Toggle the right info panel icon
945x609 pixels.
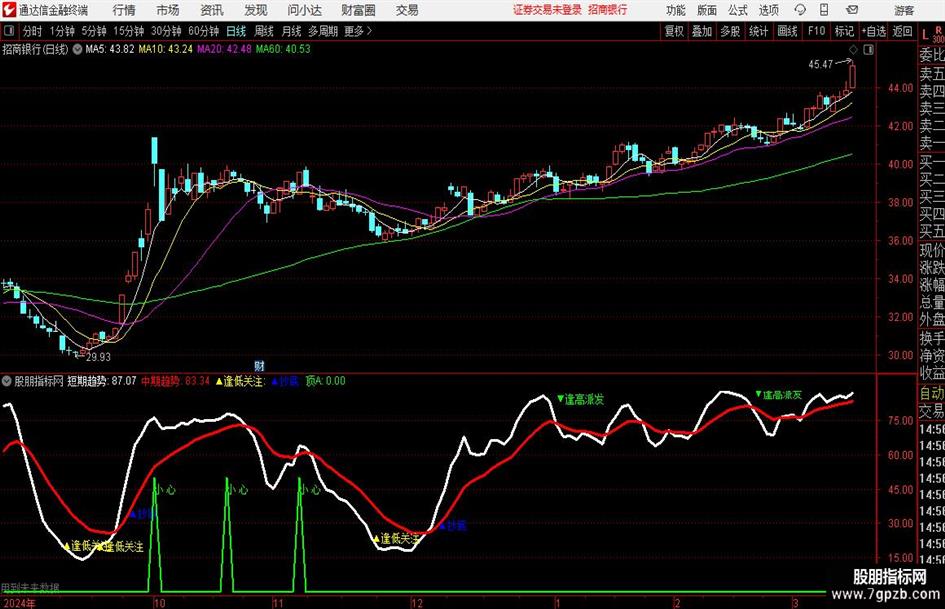[868, 50]
